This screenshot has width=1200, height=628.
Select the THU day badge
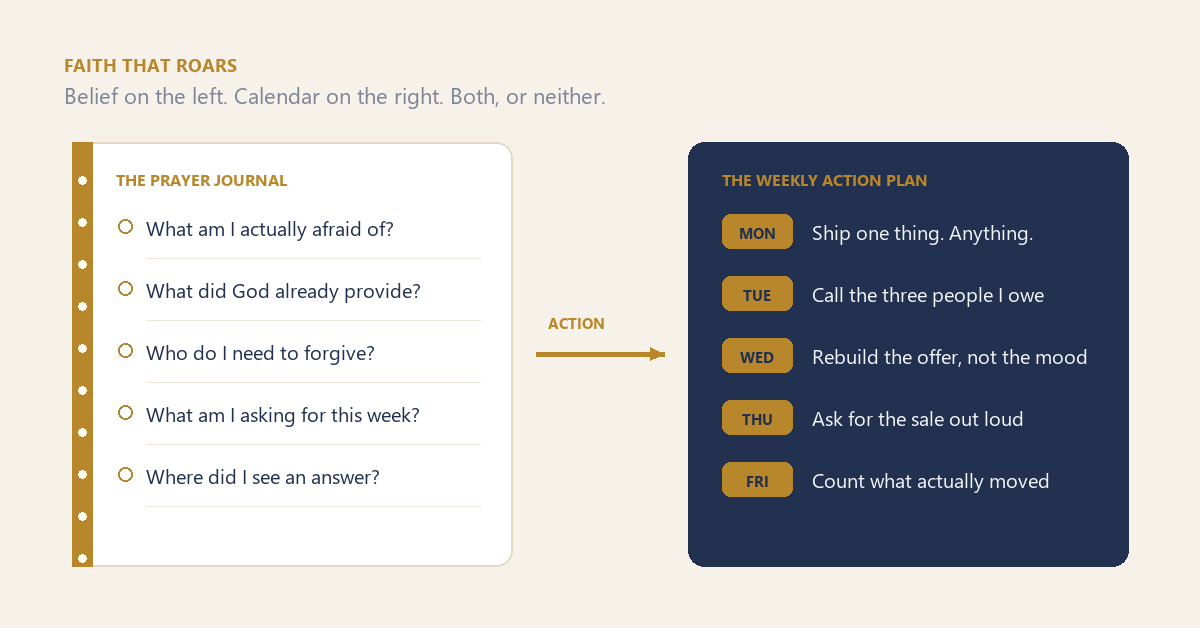pyautogui.click(x=757, y=418)
